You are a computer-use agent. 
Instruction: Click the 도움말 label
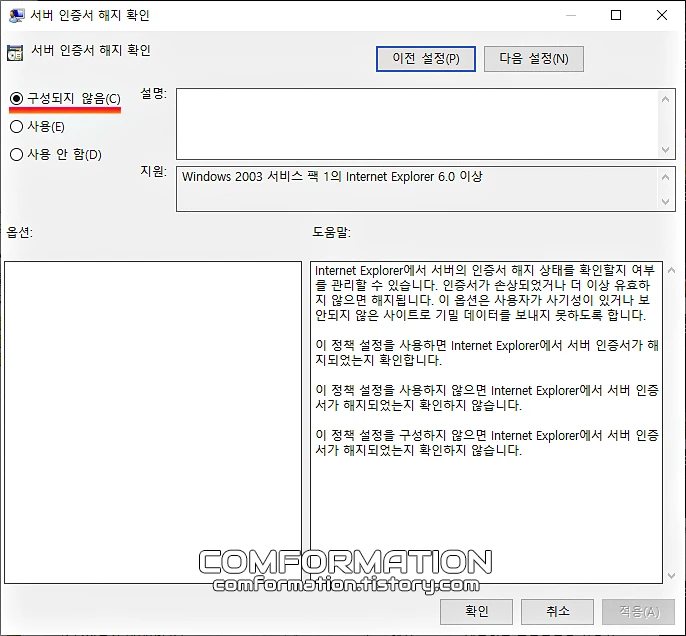[x=331, y=232]
